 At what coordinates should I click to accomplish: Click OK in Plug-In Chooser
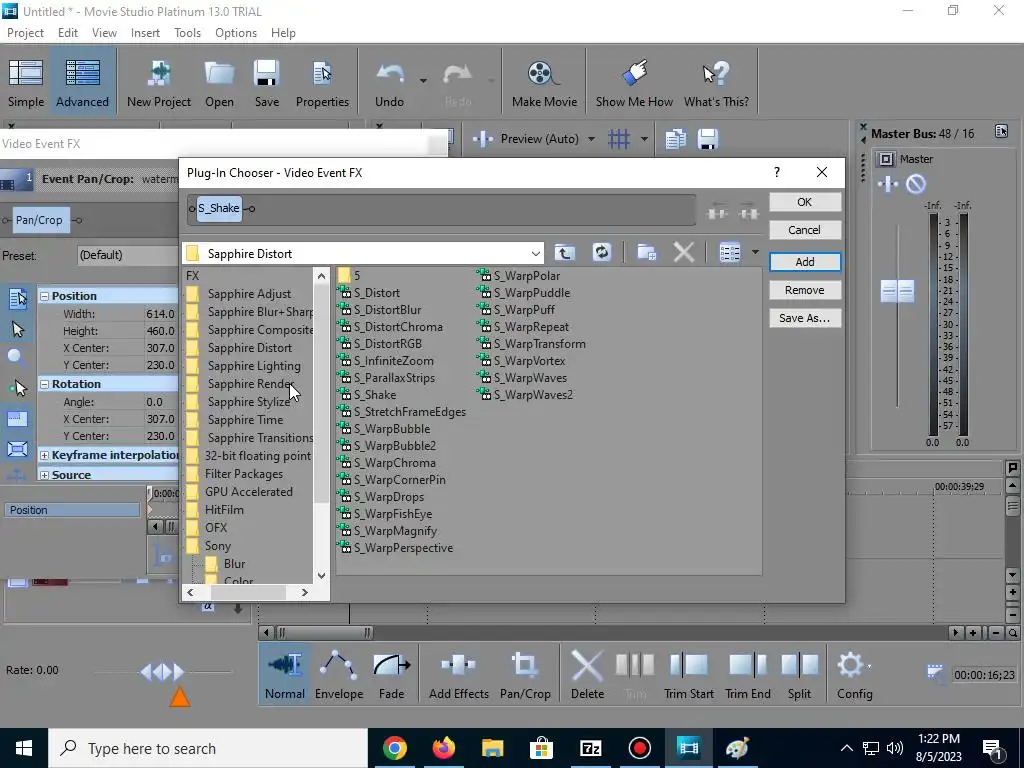(805, 202)
